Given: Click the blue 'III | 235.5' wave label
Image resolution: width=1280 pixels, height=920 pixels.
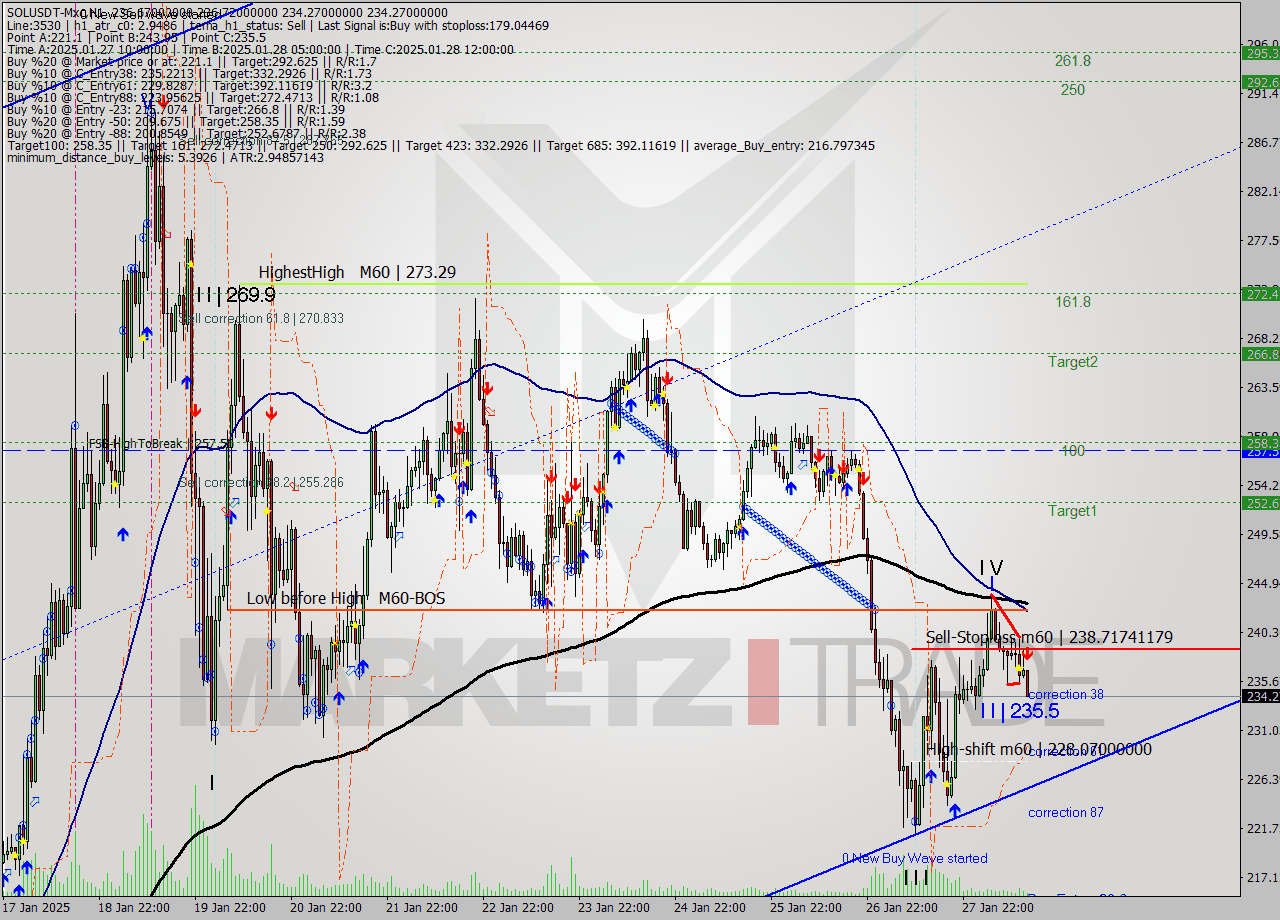Looking at the screenshot, I should 1019,711.
